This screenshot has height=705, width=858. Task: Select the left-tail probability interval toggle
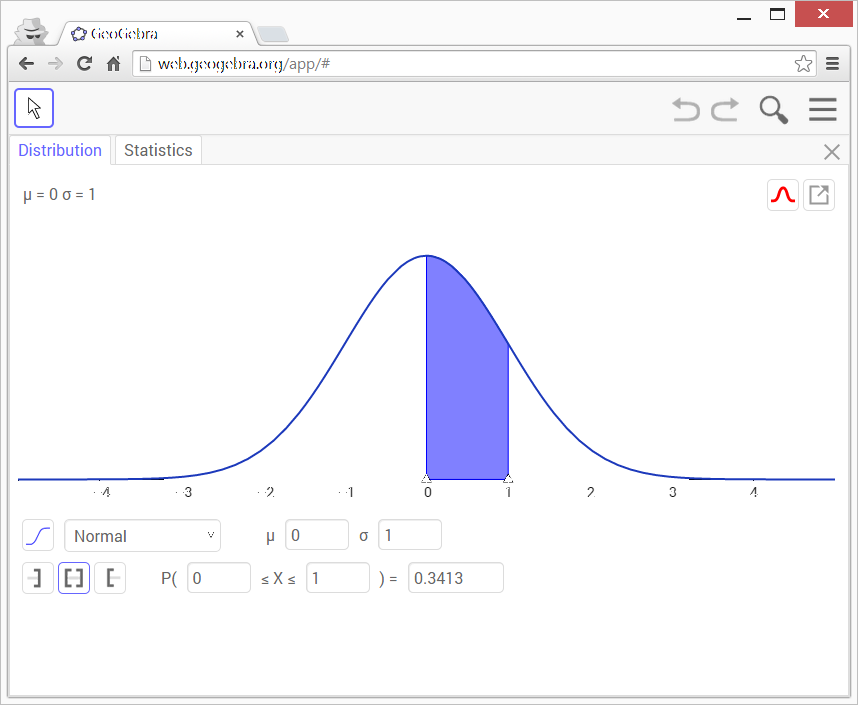[37, 577]
